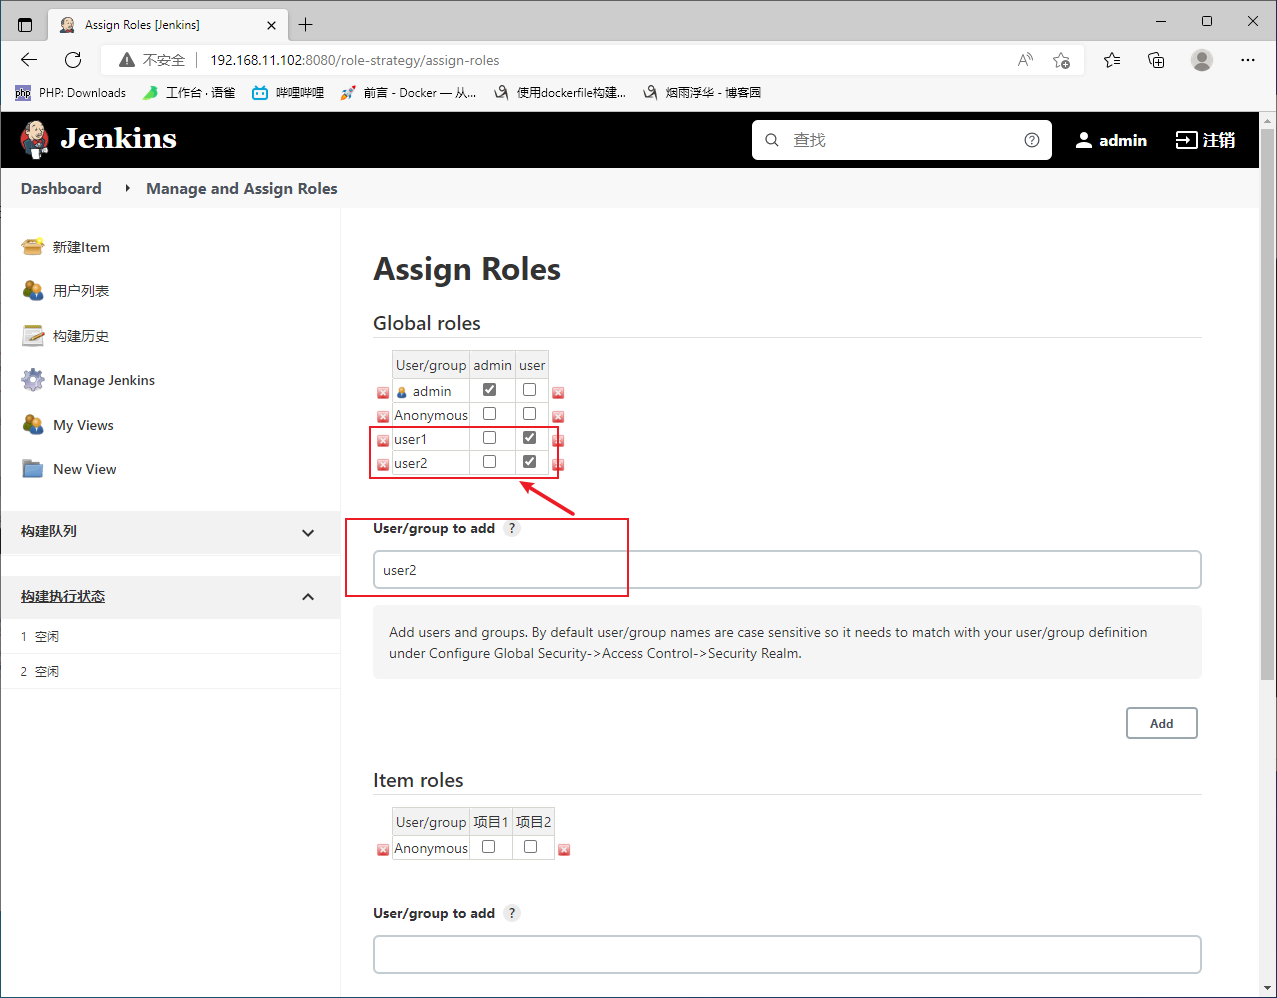This screenshot has width=1277, height=998.
Task: Click right delete icon for global Anonymous row
Action: 558,417
